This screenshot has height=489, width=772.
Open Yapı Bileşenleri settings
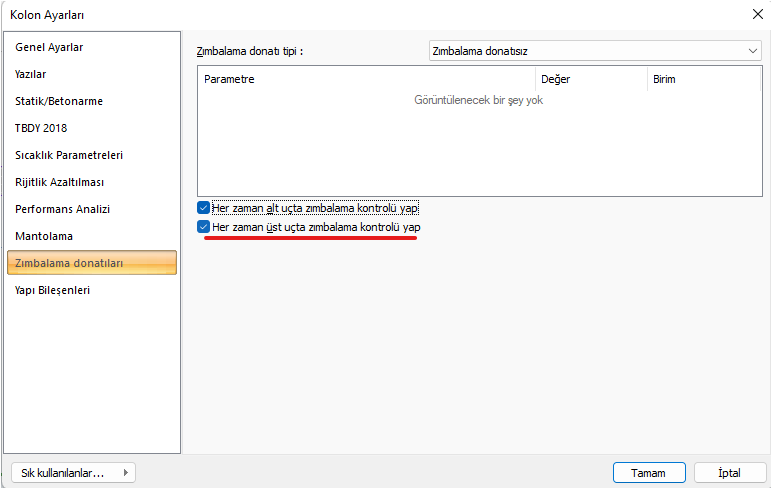click(x=52, y=290)
